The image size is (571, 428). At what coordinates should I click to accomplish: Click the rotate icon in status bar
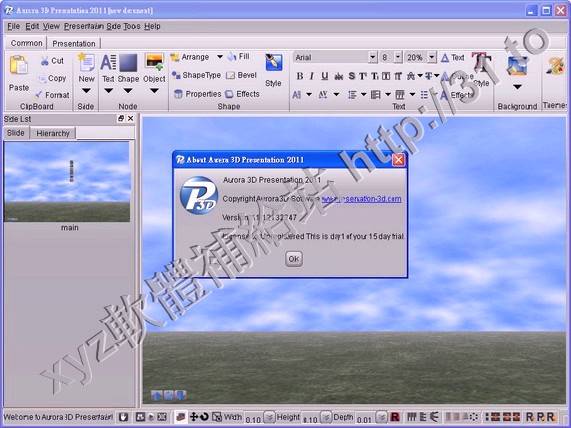coord(204,416)
